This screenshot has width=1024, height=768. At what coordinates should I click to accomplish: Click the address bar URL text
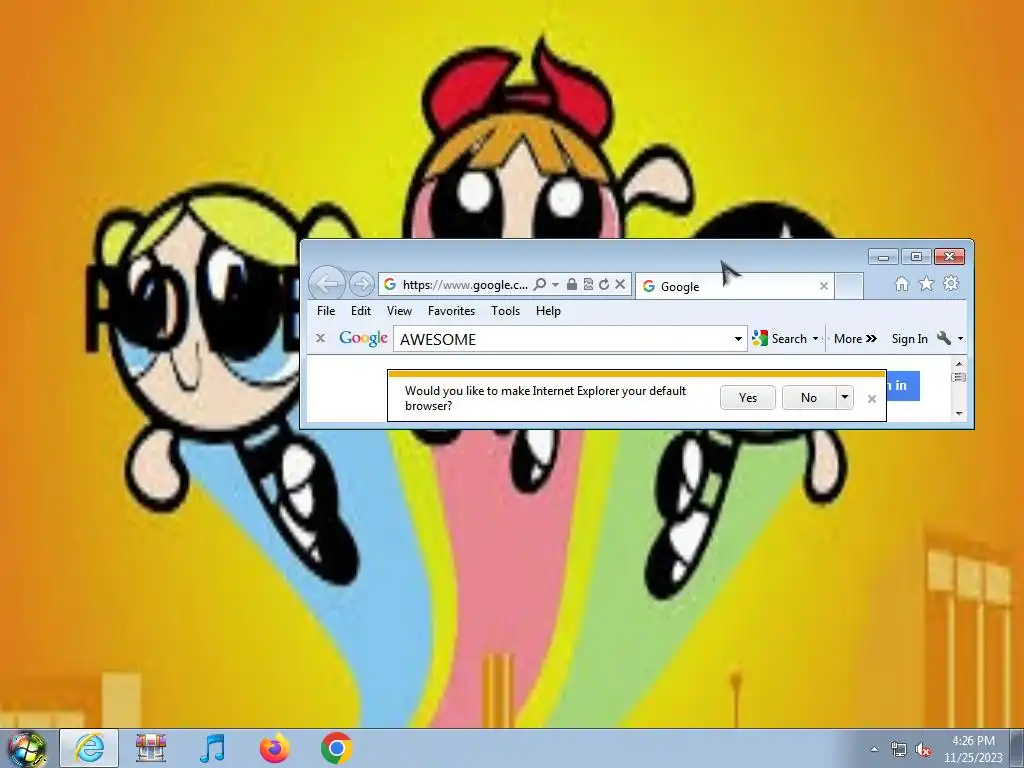click(465, 285)
